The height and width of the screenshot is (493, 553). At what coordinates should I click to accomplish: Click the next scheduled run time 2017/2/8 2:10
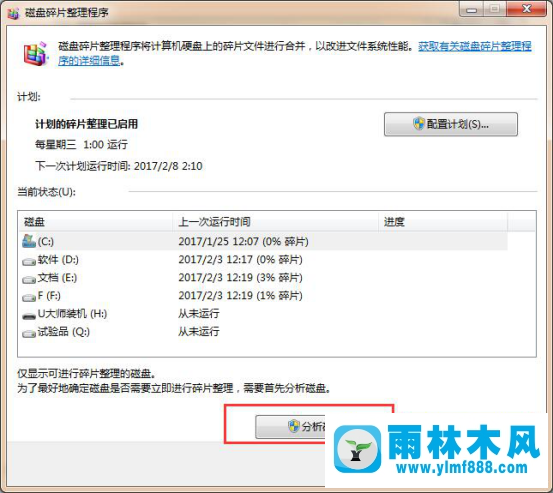168,166
